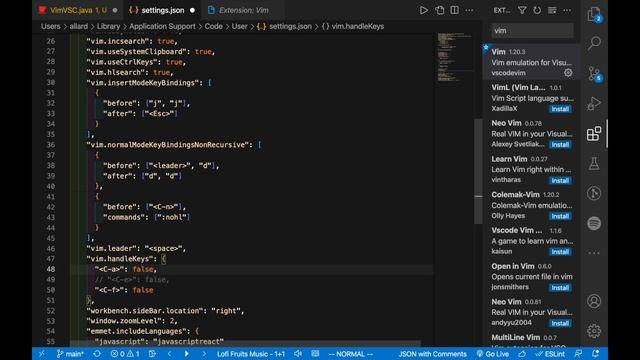Open the notifications bell in status bar
The image size is (640, 360).
[x=596, y=353]
